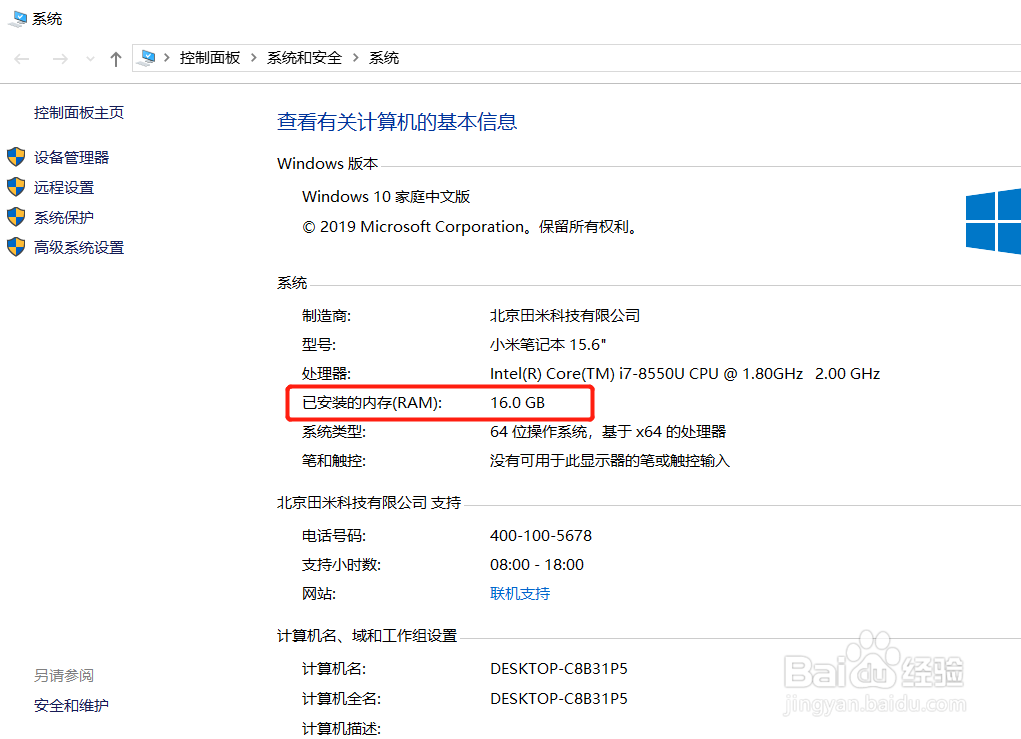
Task: Click the computer icon in the address bar
Action: tap(148, 58)
